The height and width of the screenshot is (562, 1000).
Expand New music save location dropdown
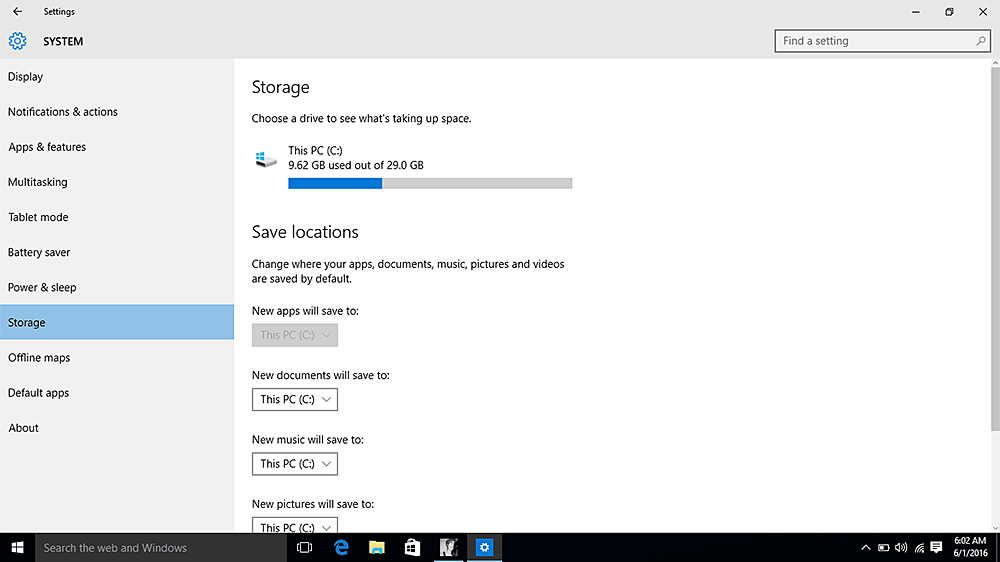(295, 464)
